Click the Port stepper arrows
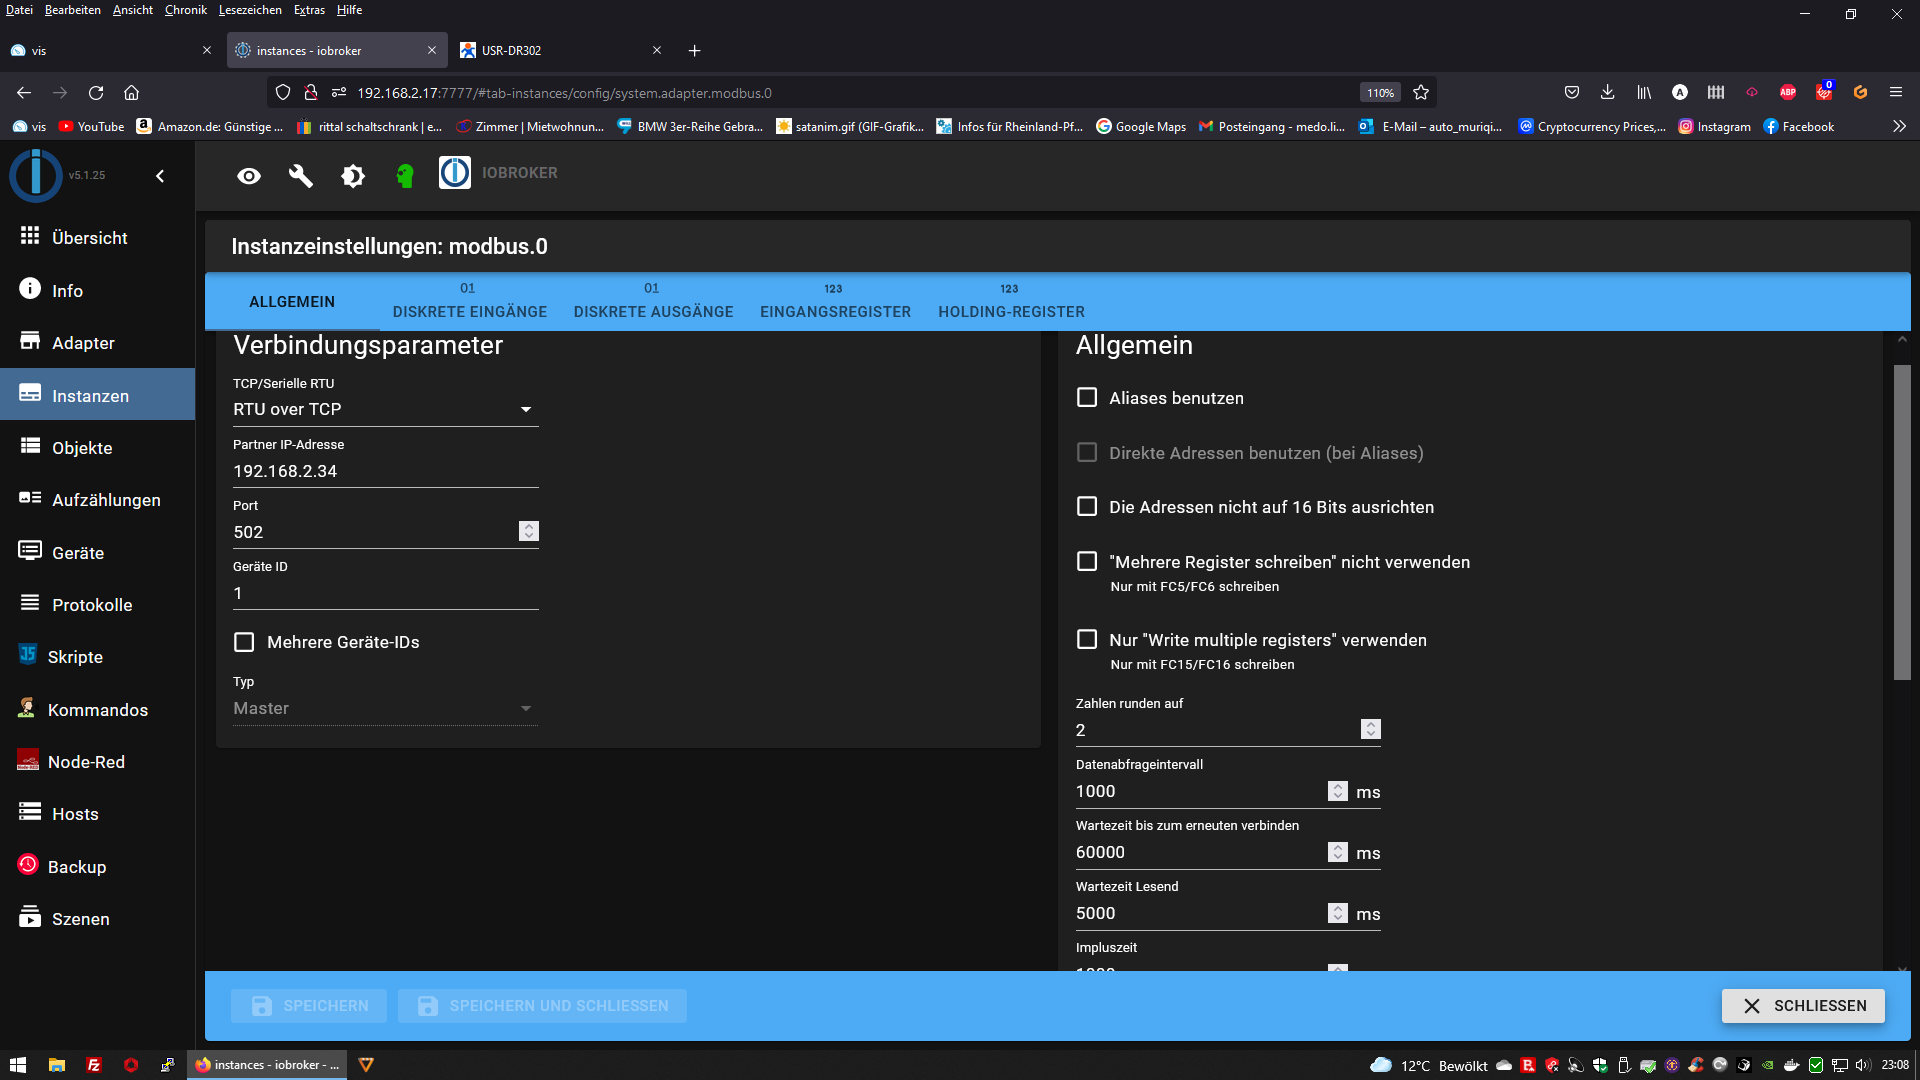 pyautogui.click(x=529, y=532)
